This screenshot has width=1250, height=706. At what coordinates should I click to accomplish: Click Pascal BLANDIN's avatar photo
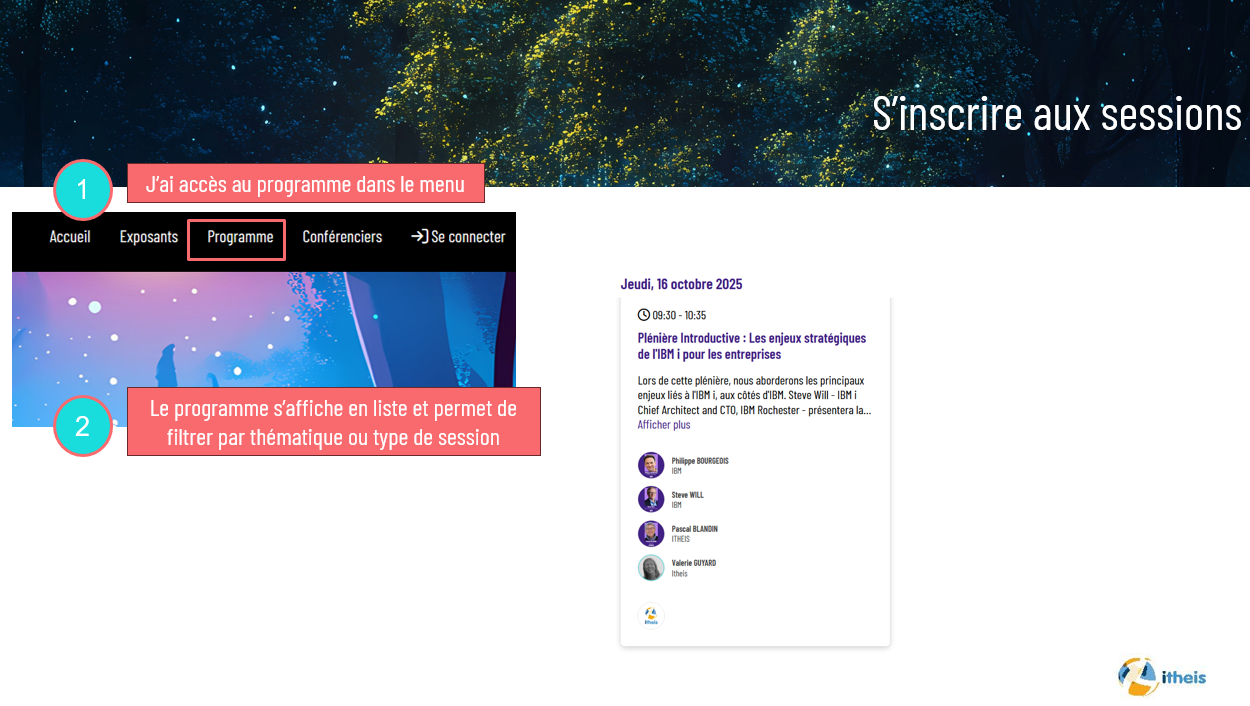pyautogui.click(x=651, y=533)
